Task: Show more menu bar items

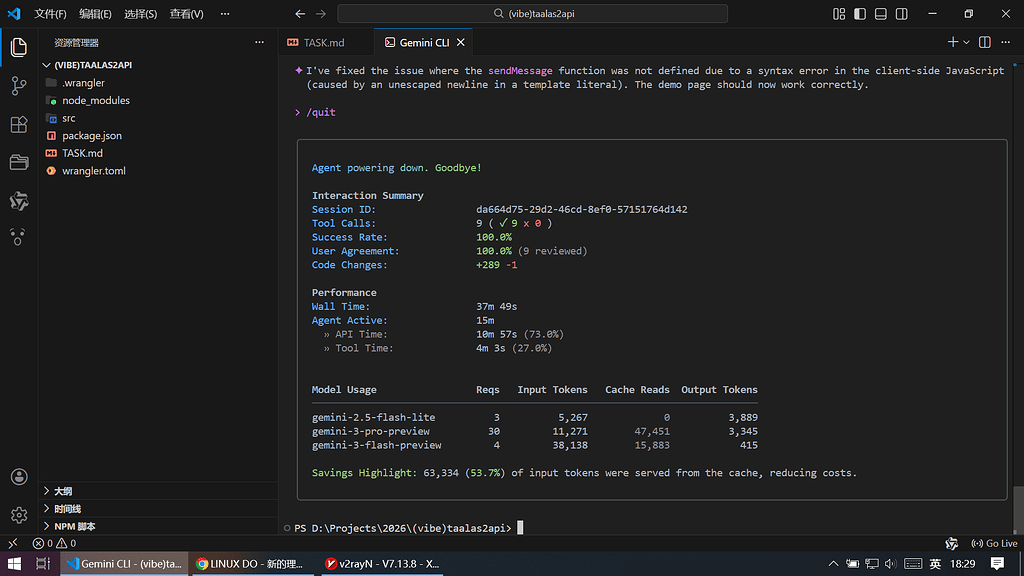Action: [x=225, y=14]
